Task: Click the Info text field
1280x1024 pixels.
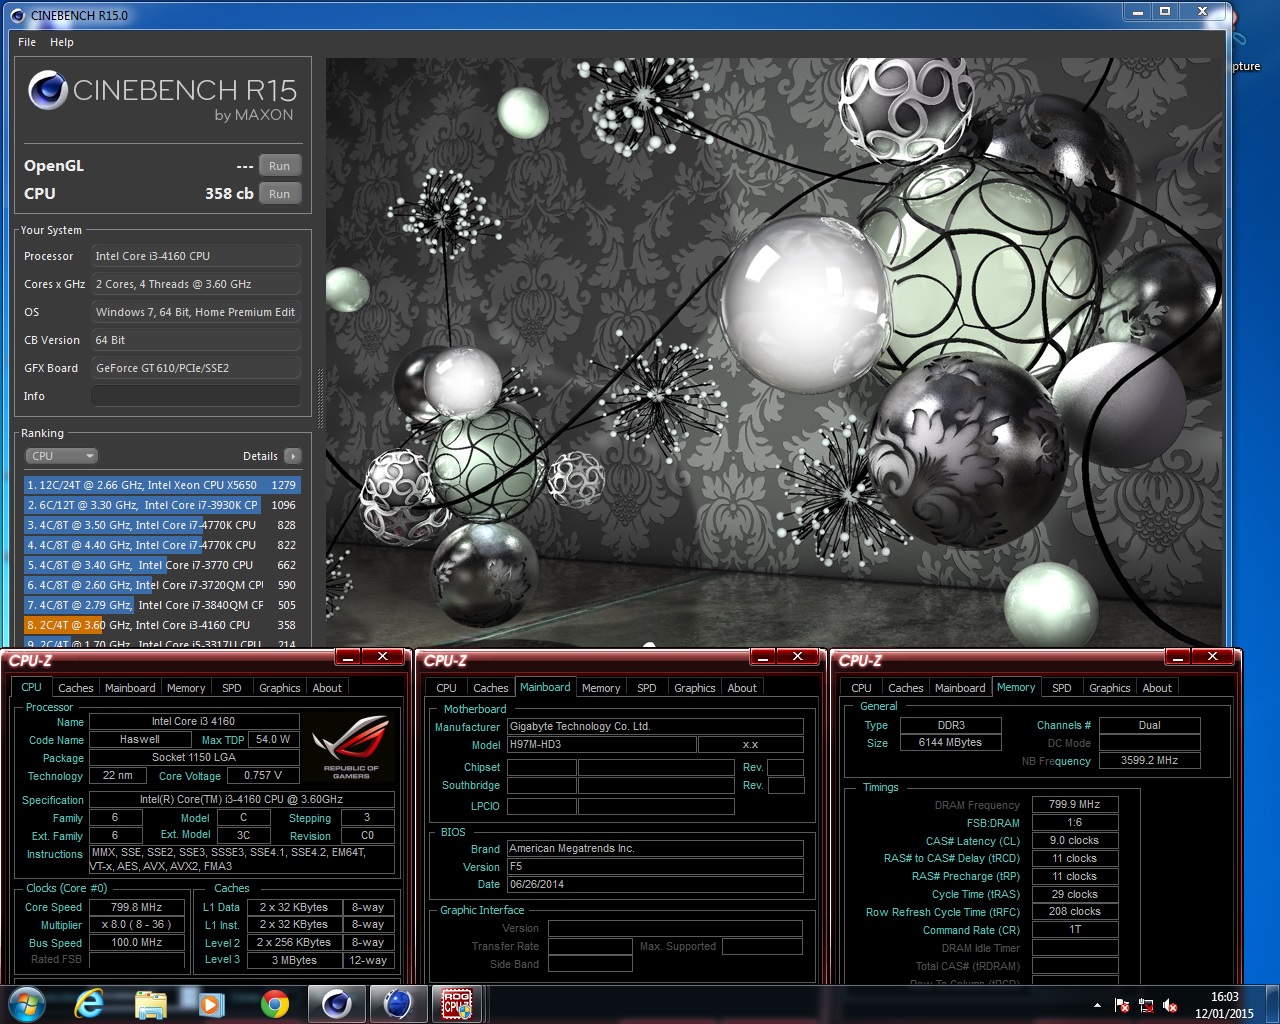Action: click(x=196, y=396)
